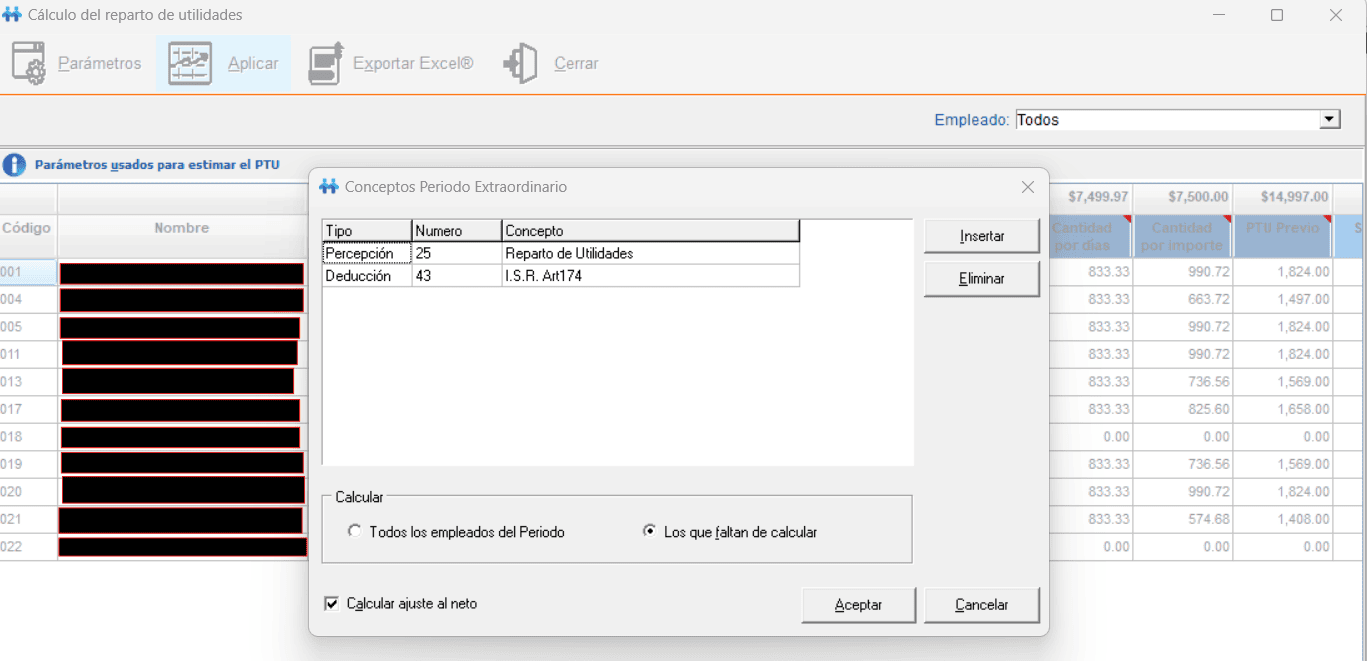Open the Parámetros gear window icon

[29, 63]
